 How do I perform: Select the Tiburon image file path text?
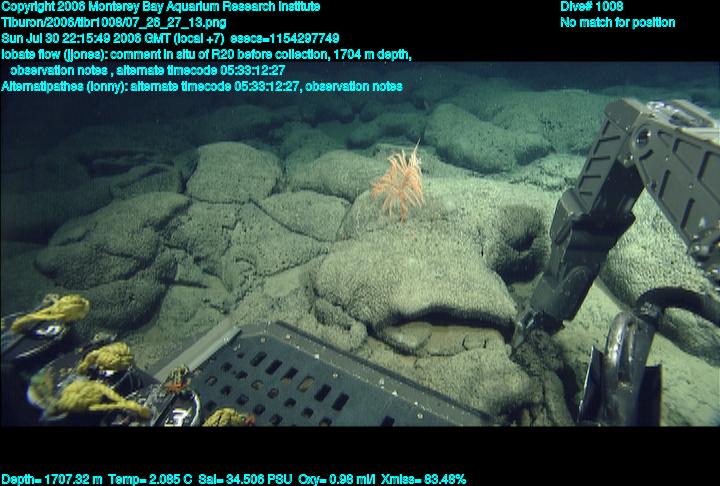click(114, 22)
